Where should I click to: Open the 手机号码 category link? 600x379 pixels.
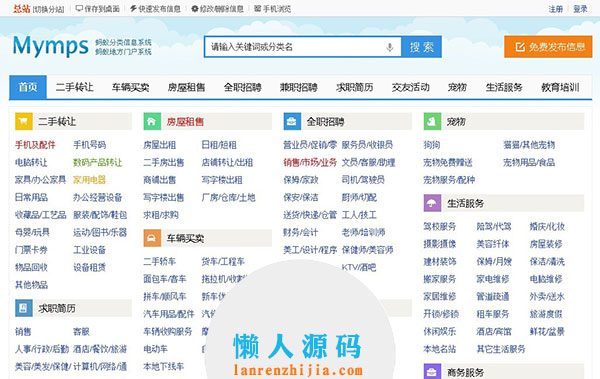tap(90, 145)
